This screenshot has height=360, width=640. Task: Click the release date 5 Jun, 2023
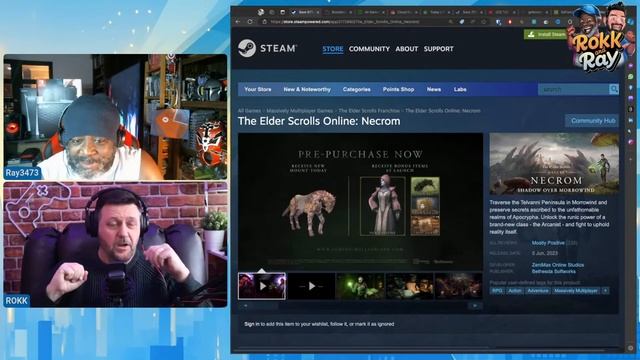coord(545,253)
